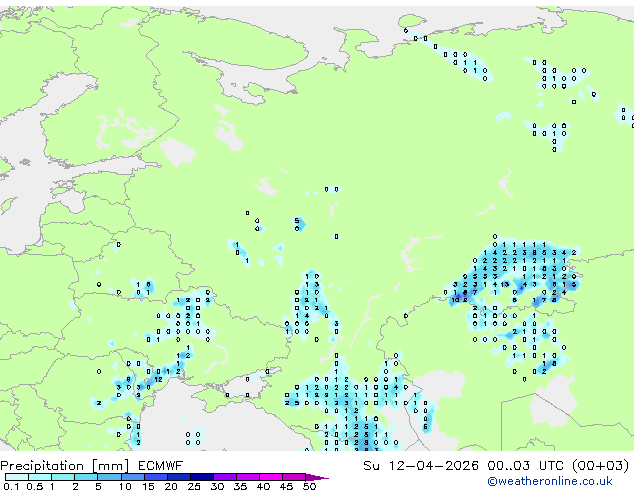
Task: Click the '15' legend scale label
Action: tap(148, 486)
